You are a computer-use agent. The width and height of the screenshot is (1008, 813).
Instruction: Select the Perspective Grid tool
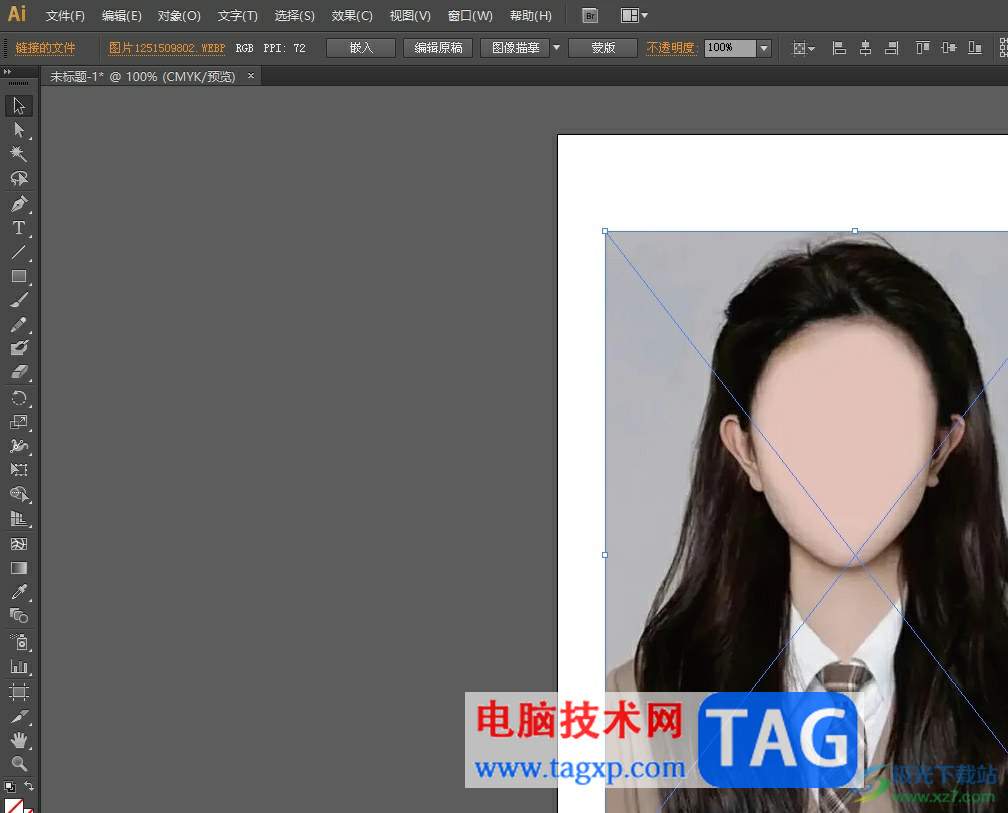tap(19, 519)
